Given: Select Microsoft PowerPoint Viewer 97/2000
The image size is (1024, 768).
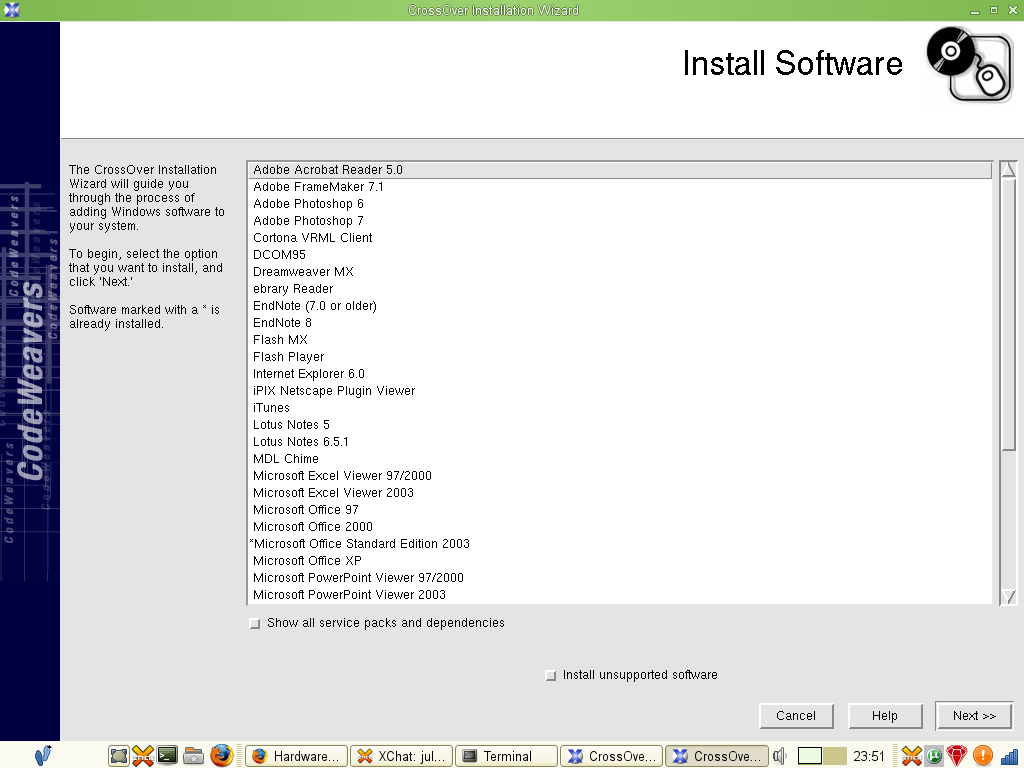Looking at the screenshot, I should click(x=620, y=577).
